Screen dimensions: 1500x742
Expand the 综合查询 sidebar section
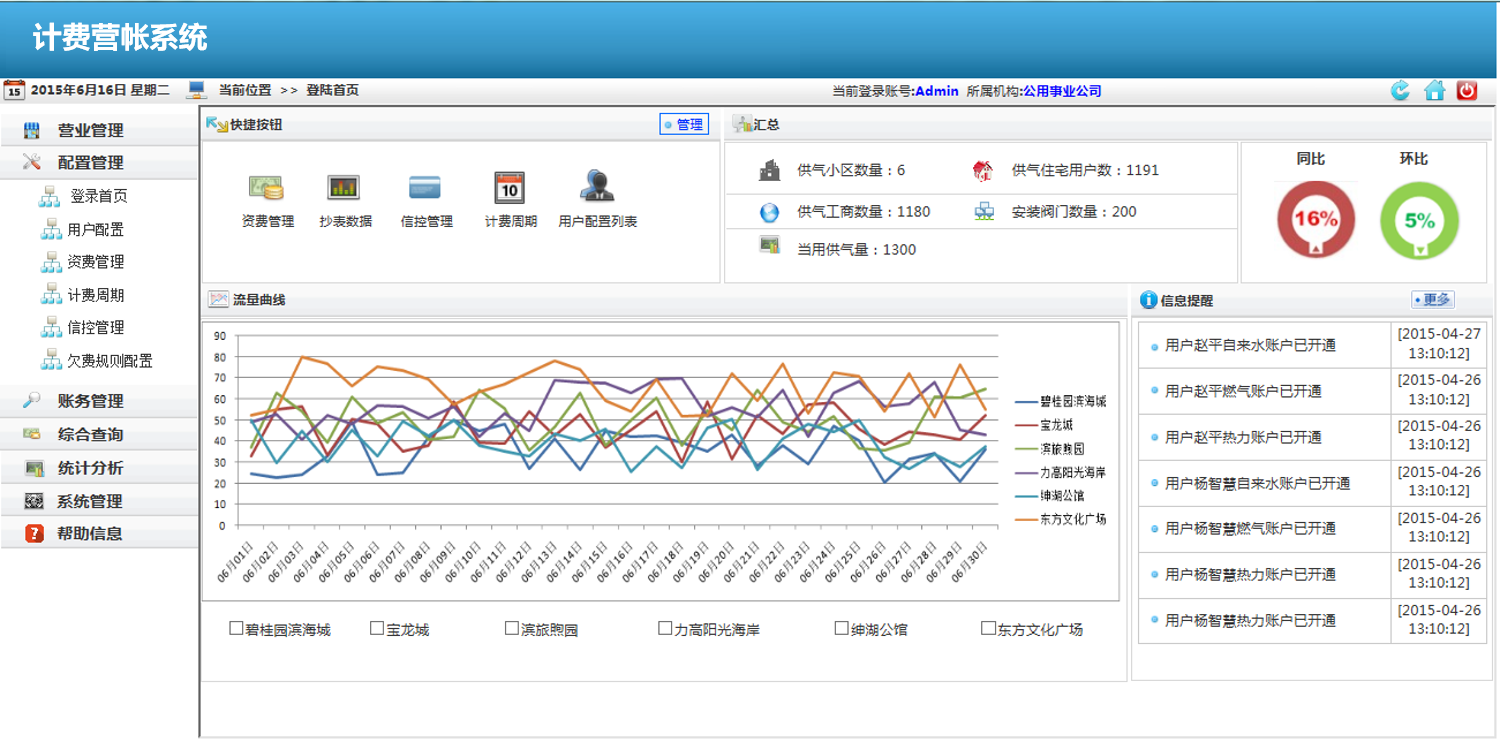pyautogui.click(x=99, y=434)
